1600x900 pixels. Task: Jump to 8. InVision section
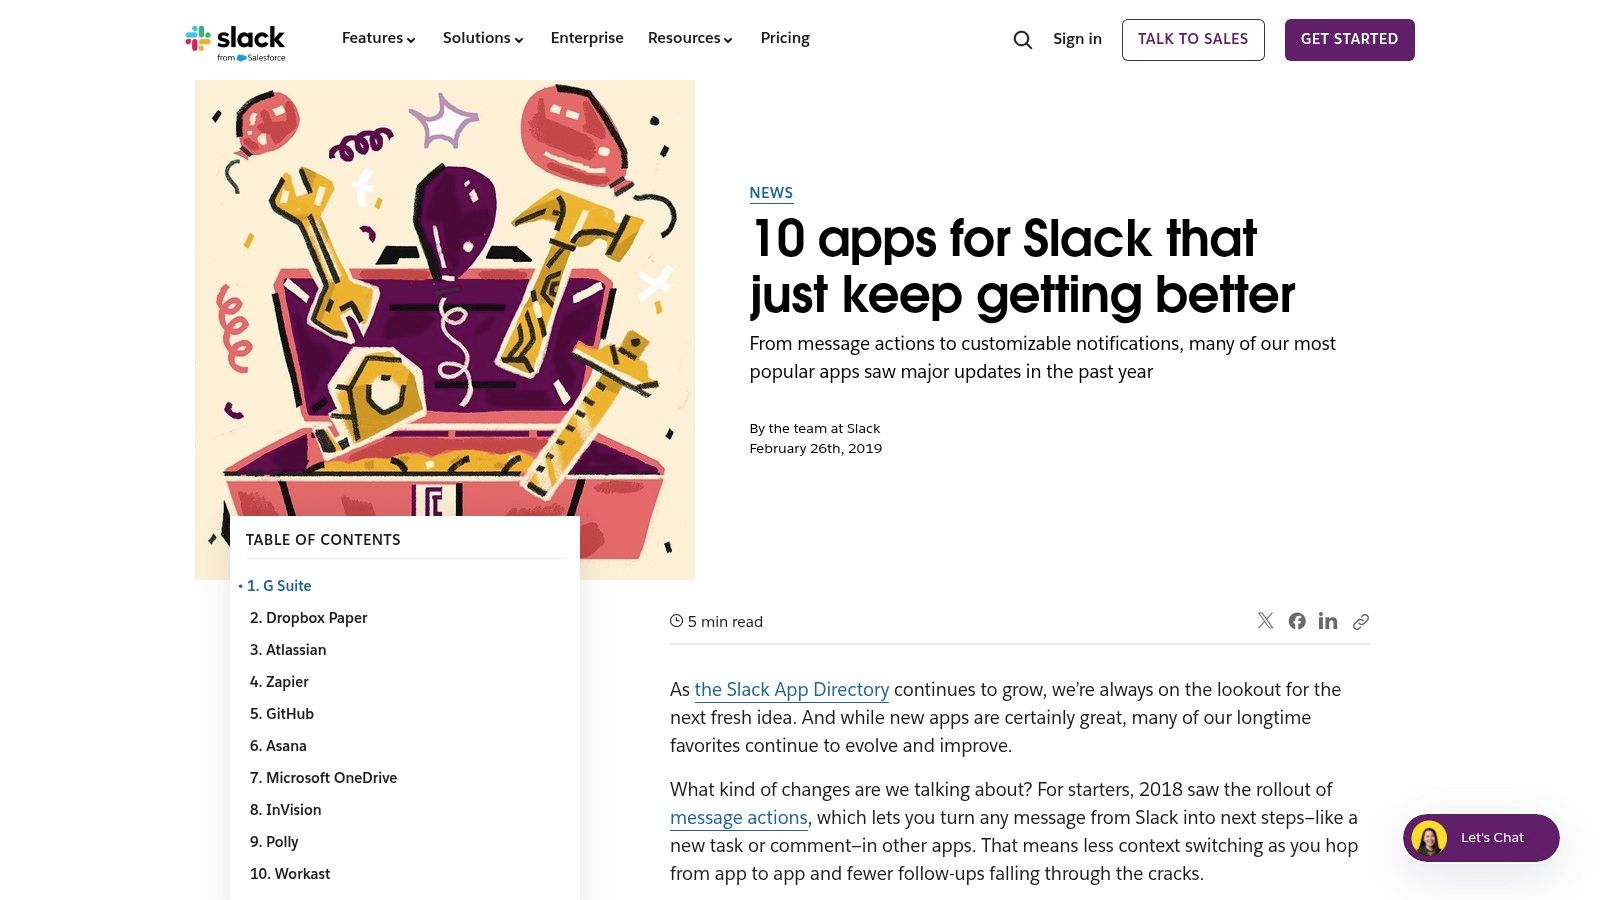click(x=285, y=810)
